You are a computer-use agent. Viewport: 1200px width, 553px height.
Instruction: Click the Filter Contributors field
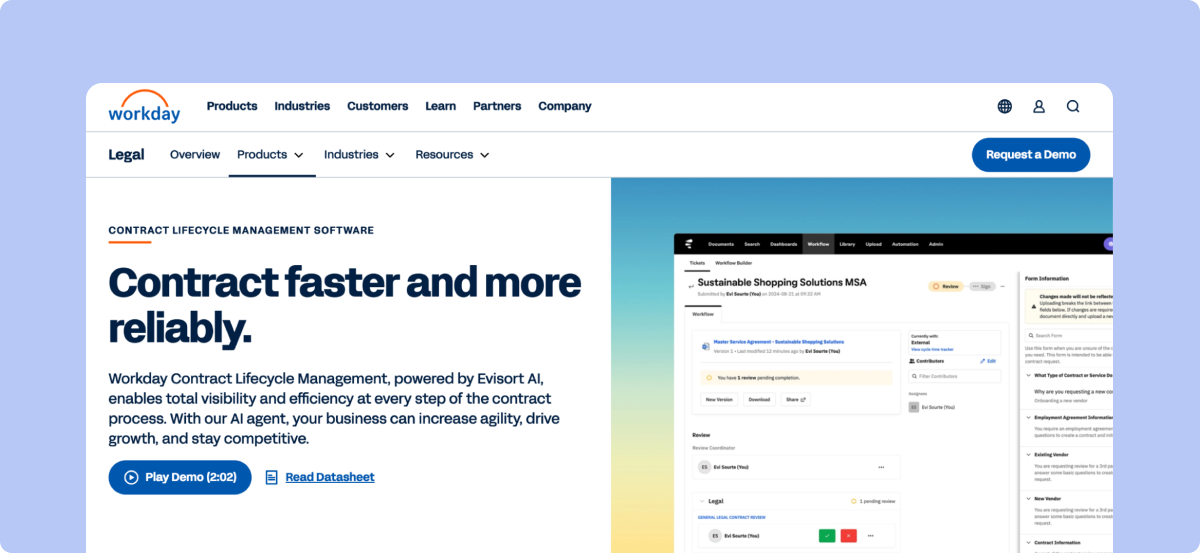point(954,376)
